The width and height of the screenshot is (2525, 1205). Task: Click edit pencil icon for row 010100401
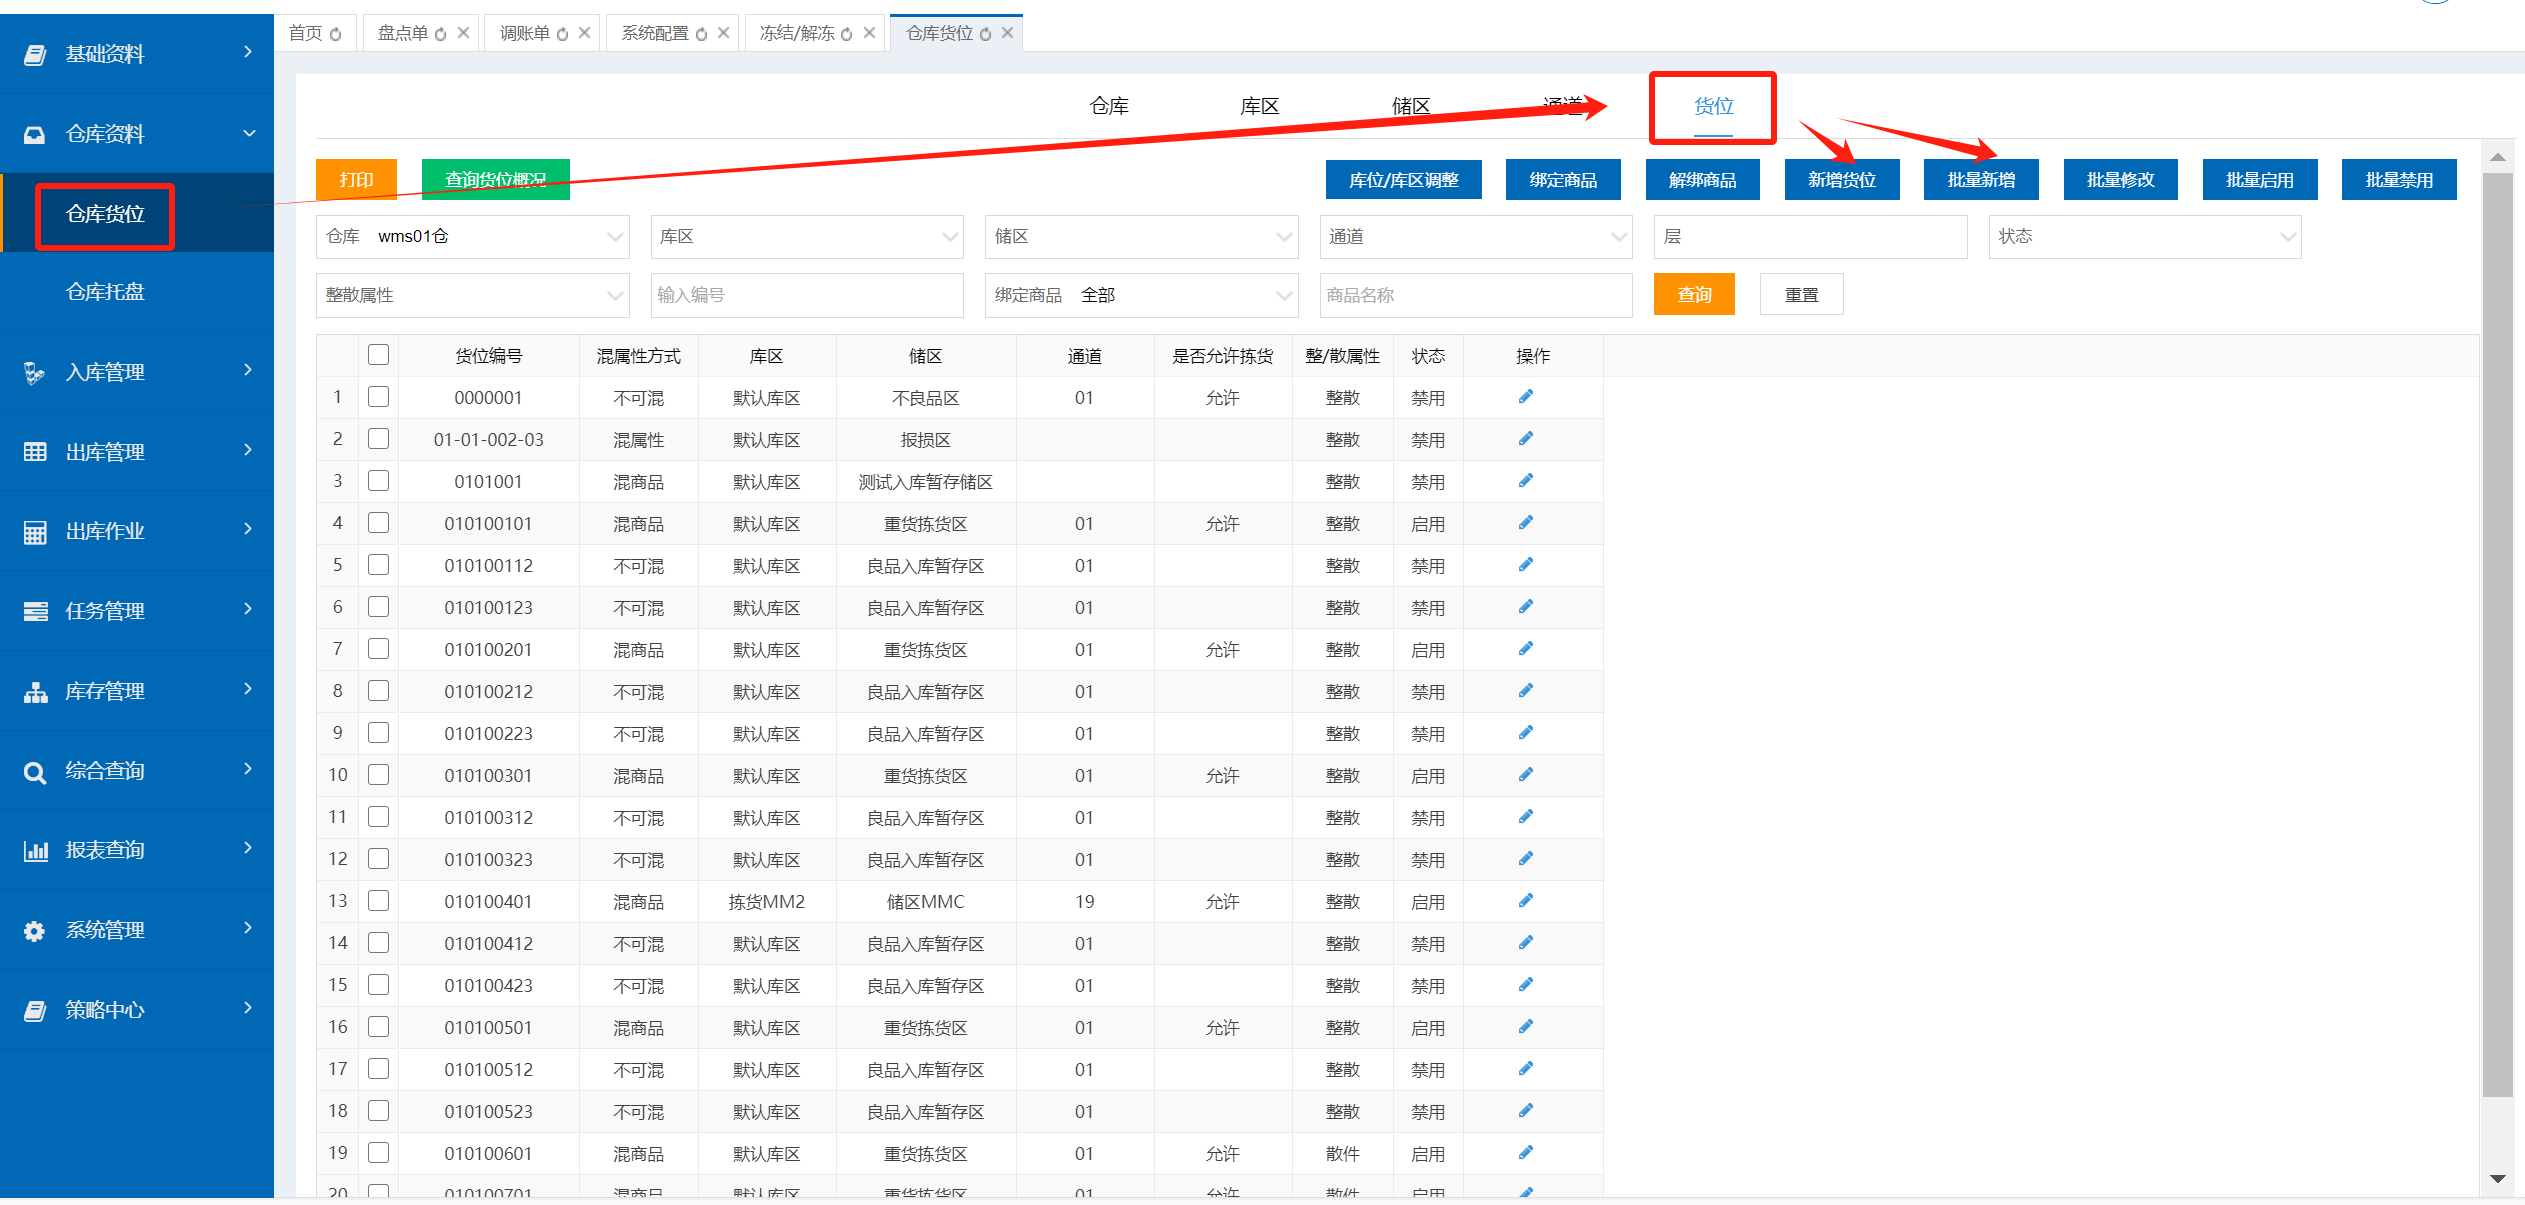pos(1525,901)
